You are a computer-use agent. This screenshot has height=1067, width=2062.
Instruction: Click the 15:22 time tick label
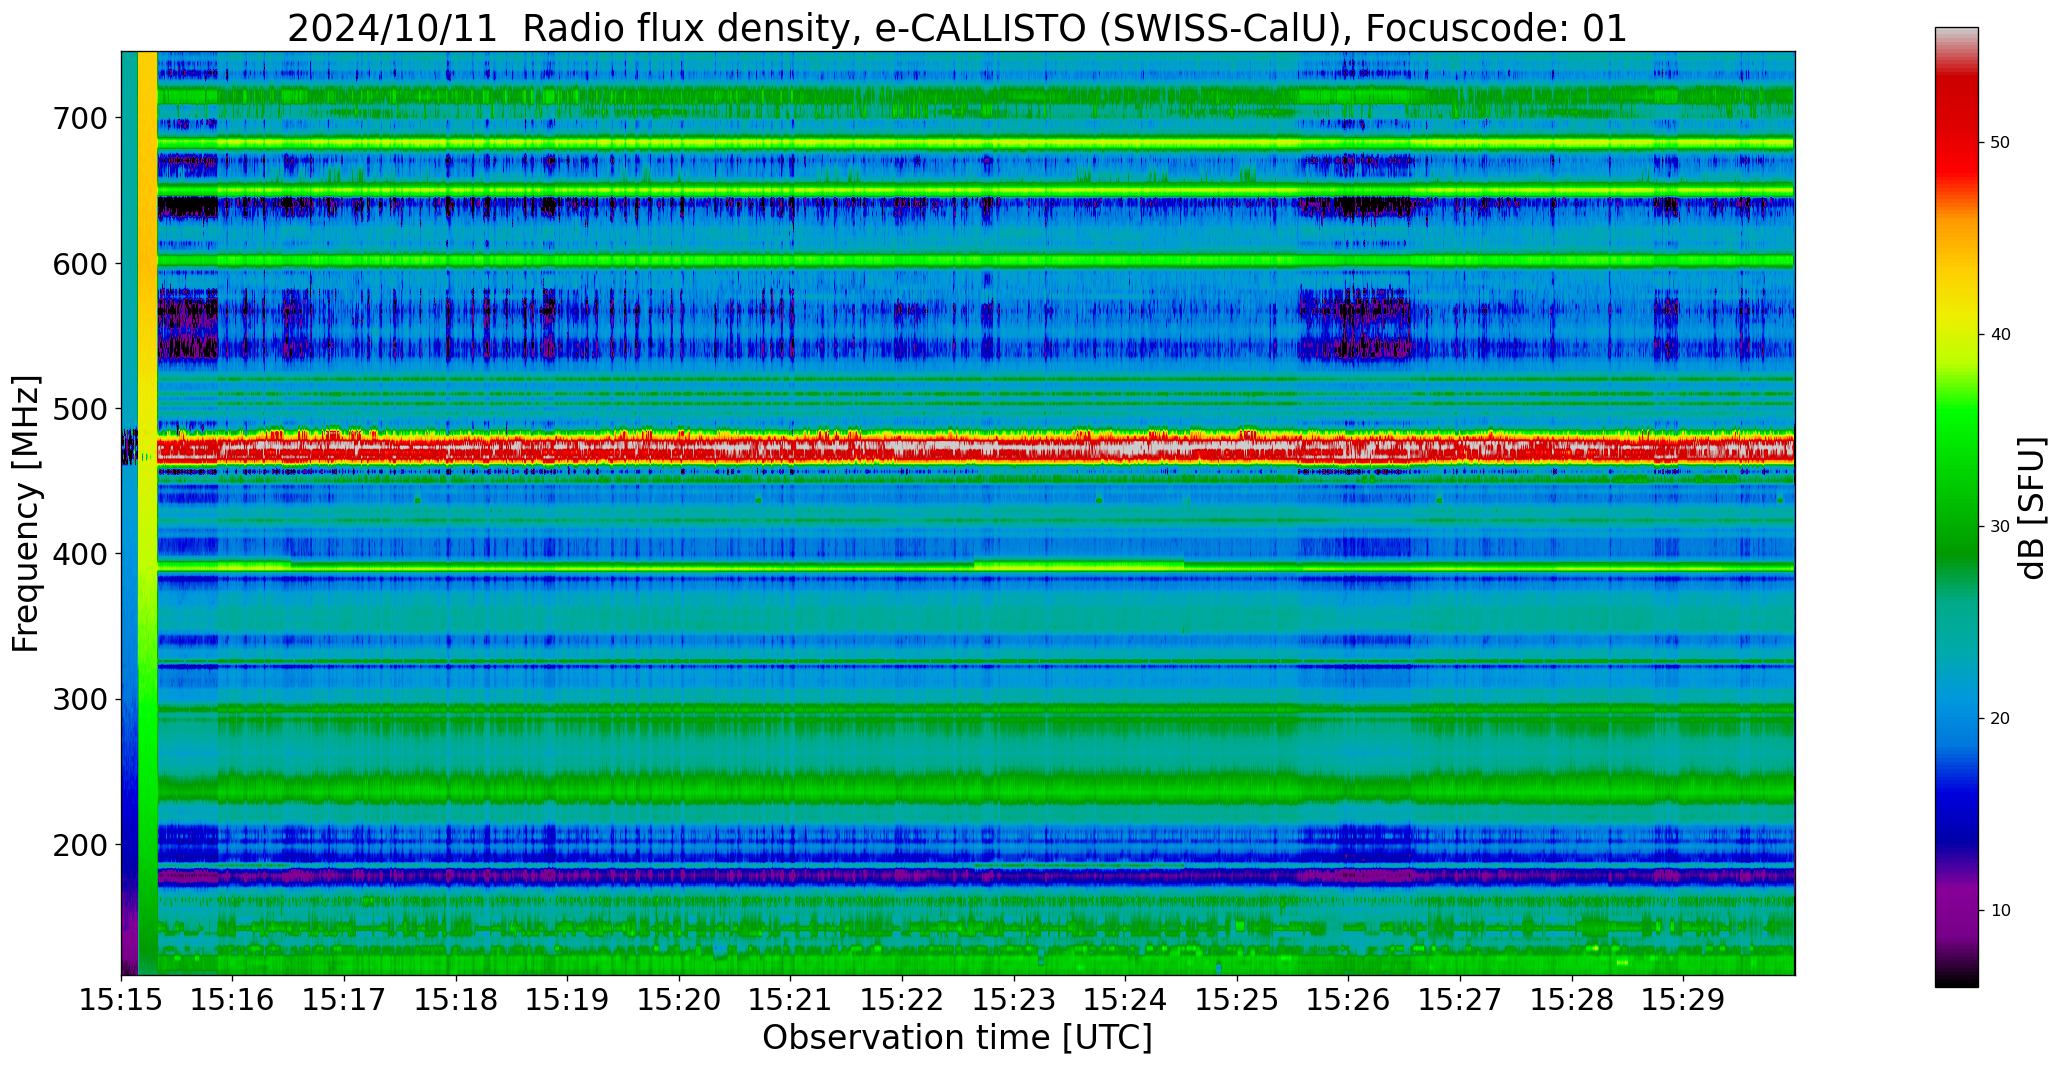(x=903, y=1000)
